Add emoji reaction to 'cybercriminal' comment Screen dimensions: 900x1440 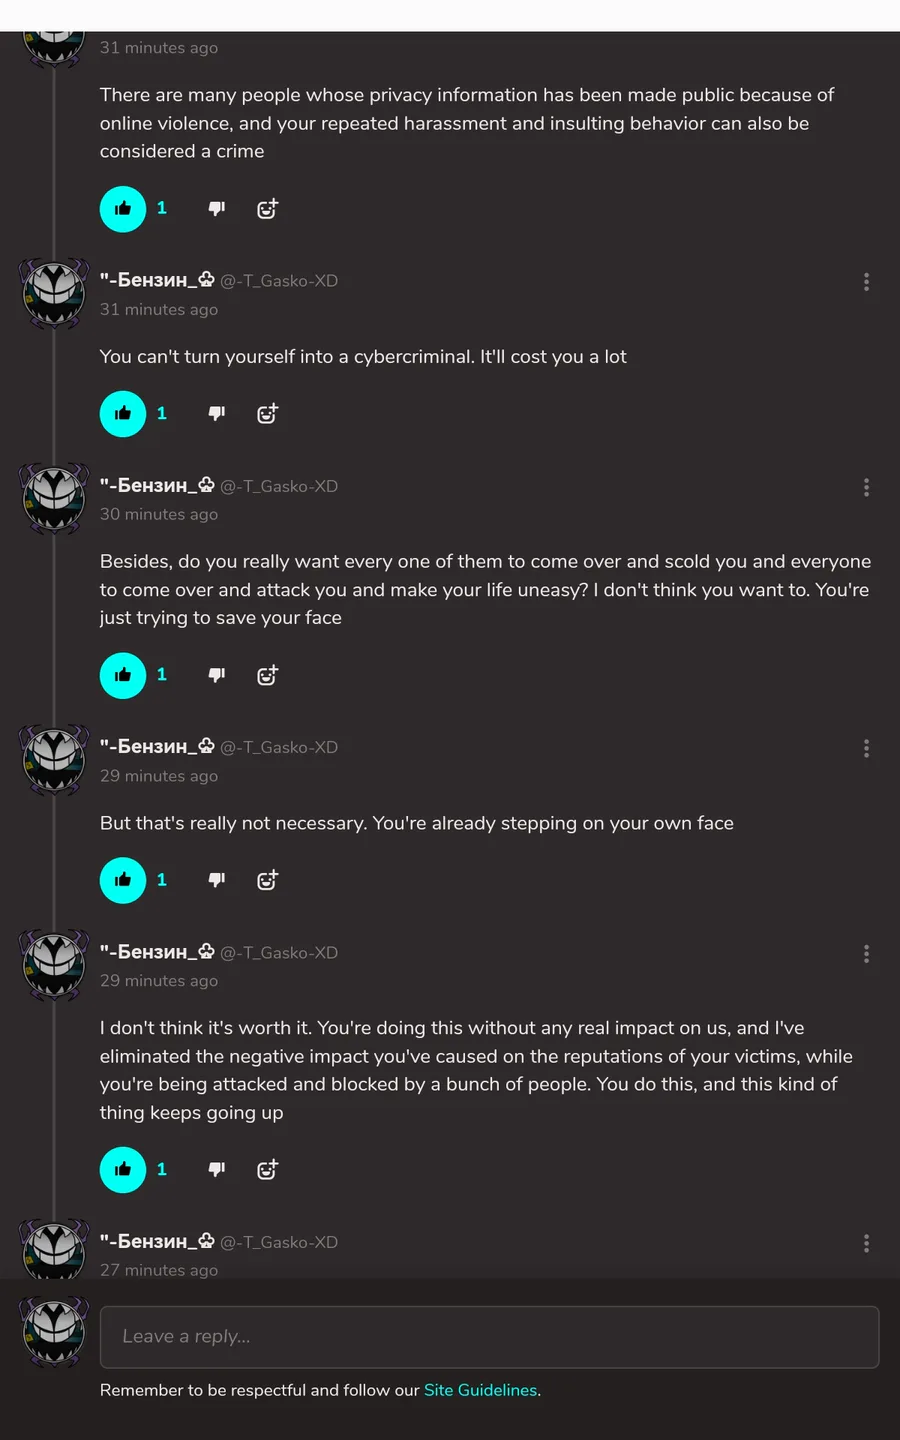[267, 414]
